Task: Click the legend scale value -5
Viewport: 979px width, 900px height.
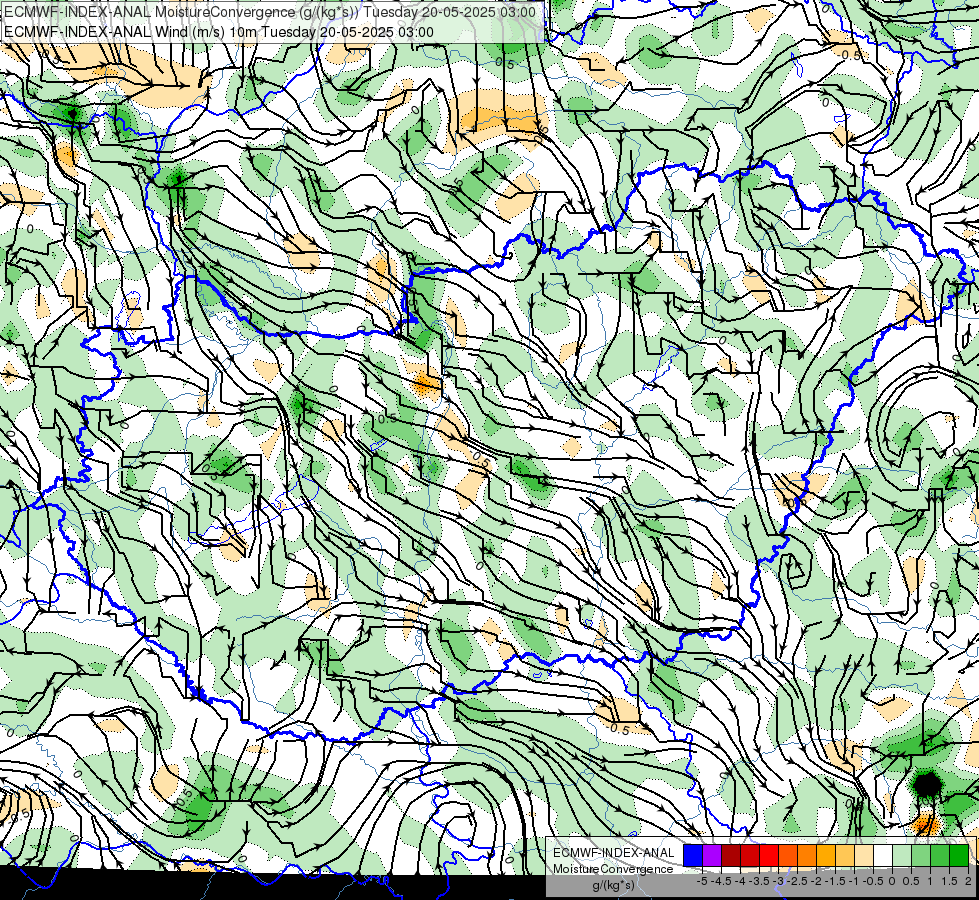Action: [x=702, y=881]
